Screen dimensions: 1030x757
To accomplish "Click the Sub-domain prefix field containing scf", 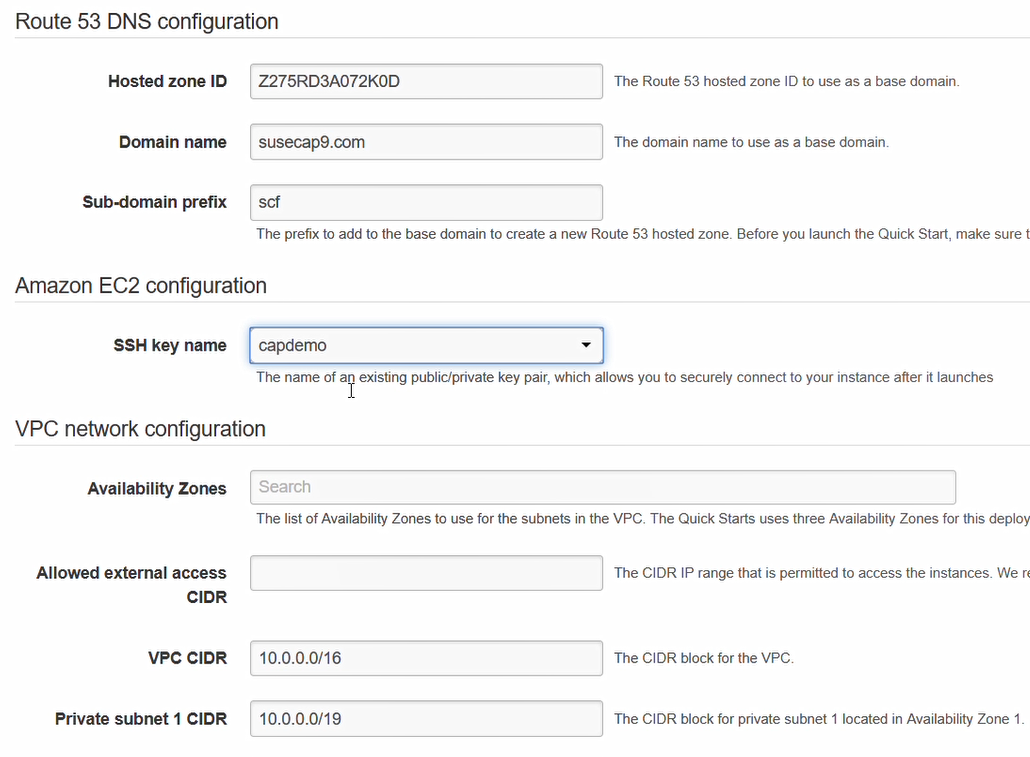I will 425,202.
